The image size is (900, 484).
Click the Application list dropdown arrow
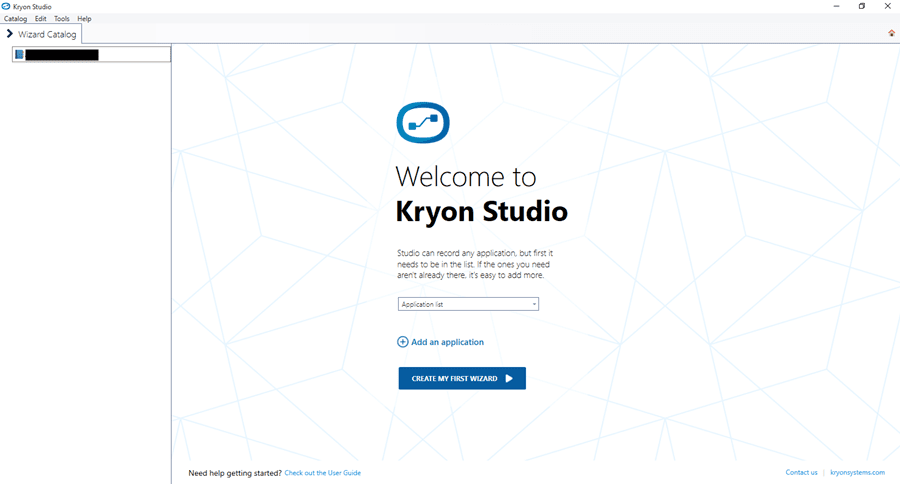(534, 304)
